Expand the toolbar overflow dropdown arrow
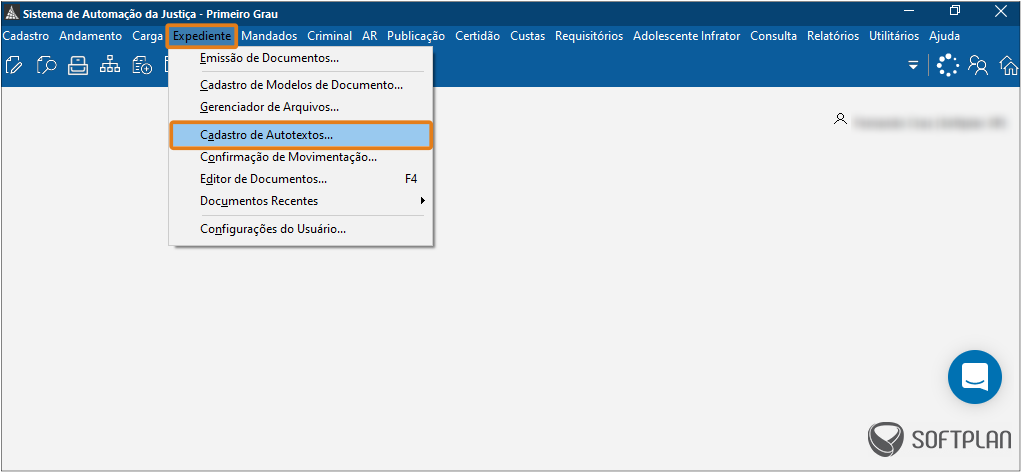Viewport: 1021px width, 472px height. click(x=914, y=66)
